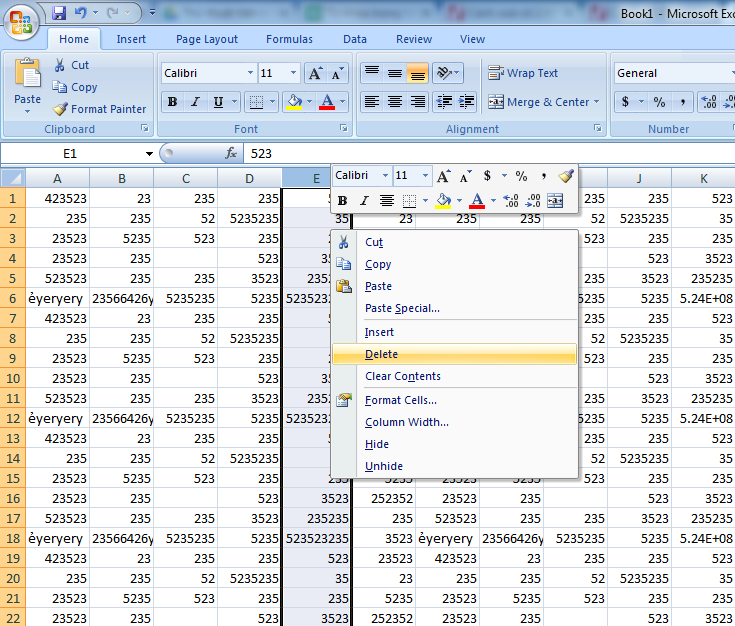The width and height of the screenshot is (735, 626).
Task: Toggle Italic in the ribbon Font group
Action: (195, 102)
